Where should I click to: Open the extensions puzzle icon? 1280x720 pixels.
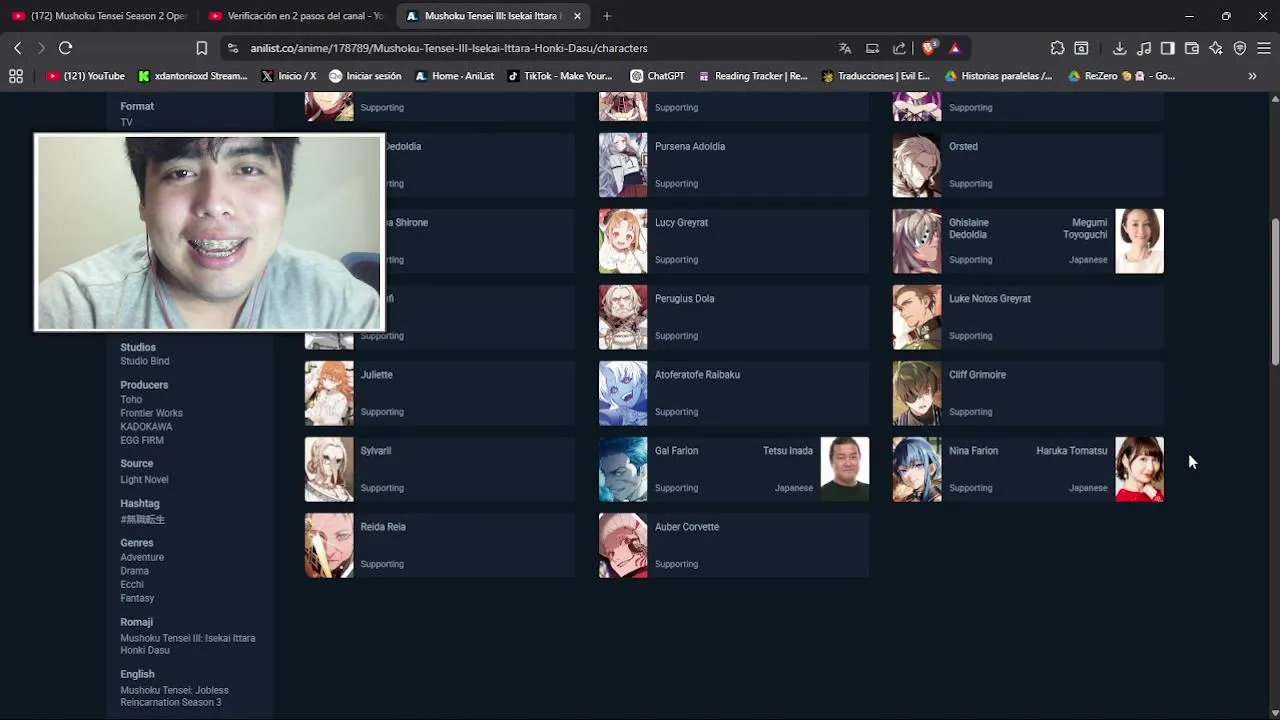1057,48
